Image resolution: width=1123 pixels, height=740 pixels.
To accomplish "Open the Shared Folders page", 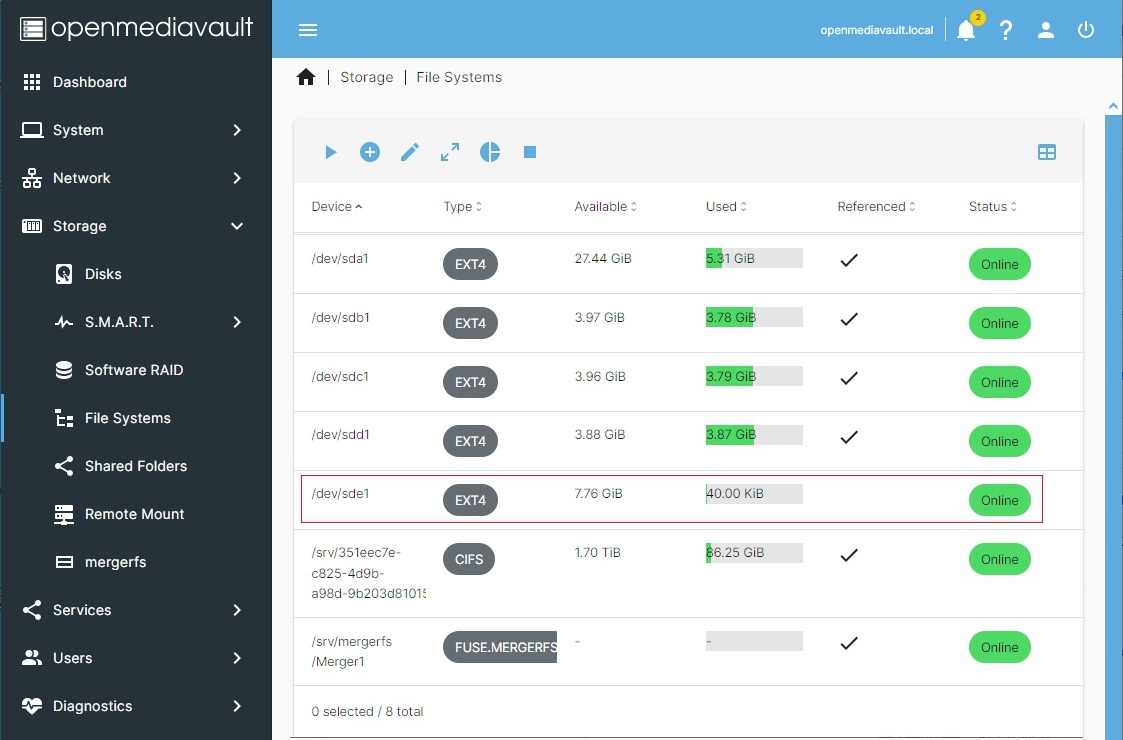I will 138,465.
